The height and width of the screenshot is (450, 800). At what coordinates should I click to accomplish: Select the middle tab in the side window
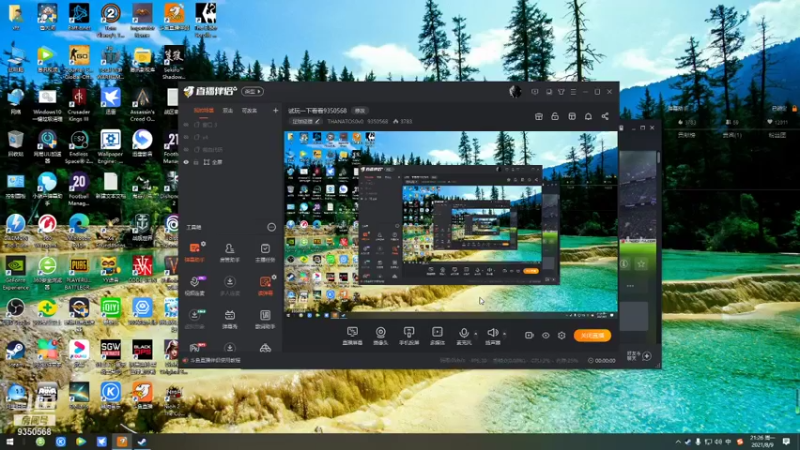coord(732,135)
